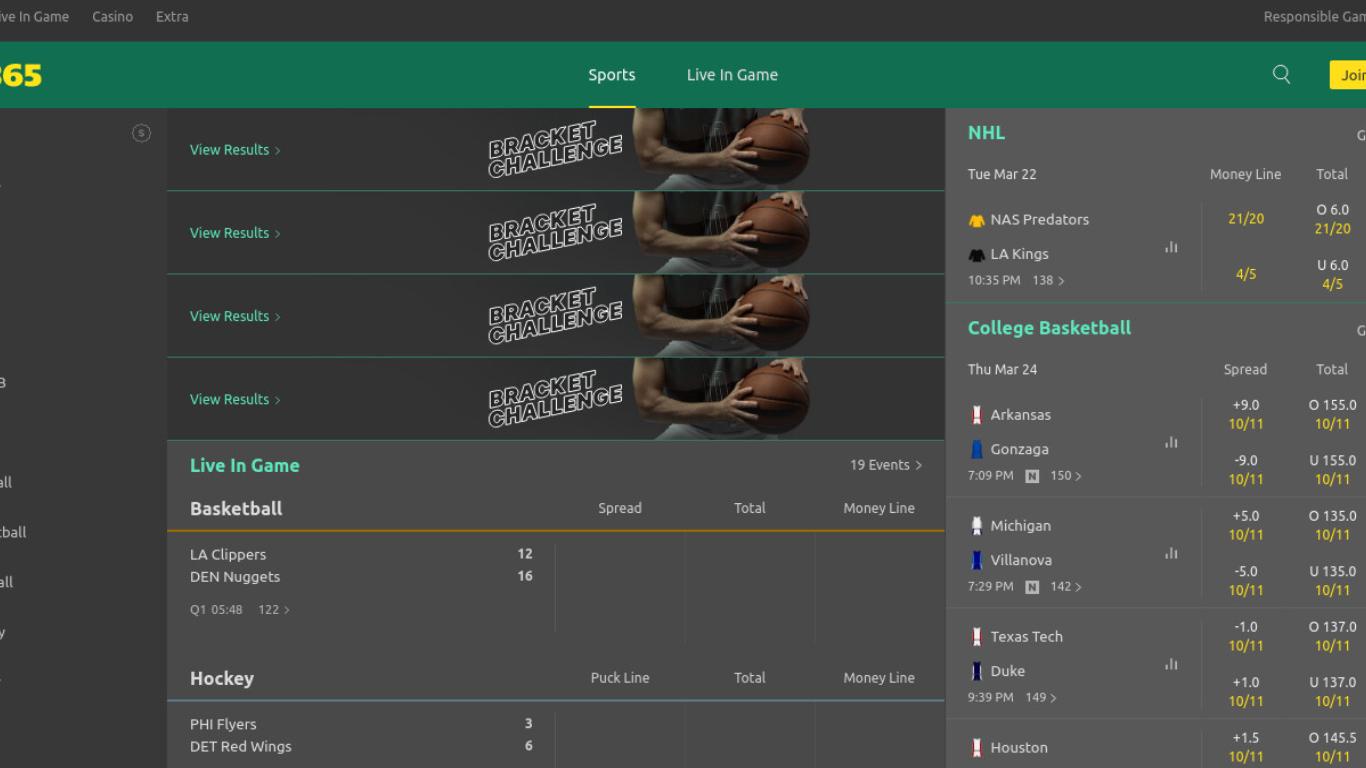Bet LA Kings money line 4/5
Viewport: 1366px width, 768px height.
pyautogui.click(x=1246, y=274)
